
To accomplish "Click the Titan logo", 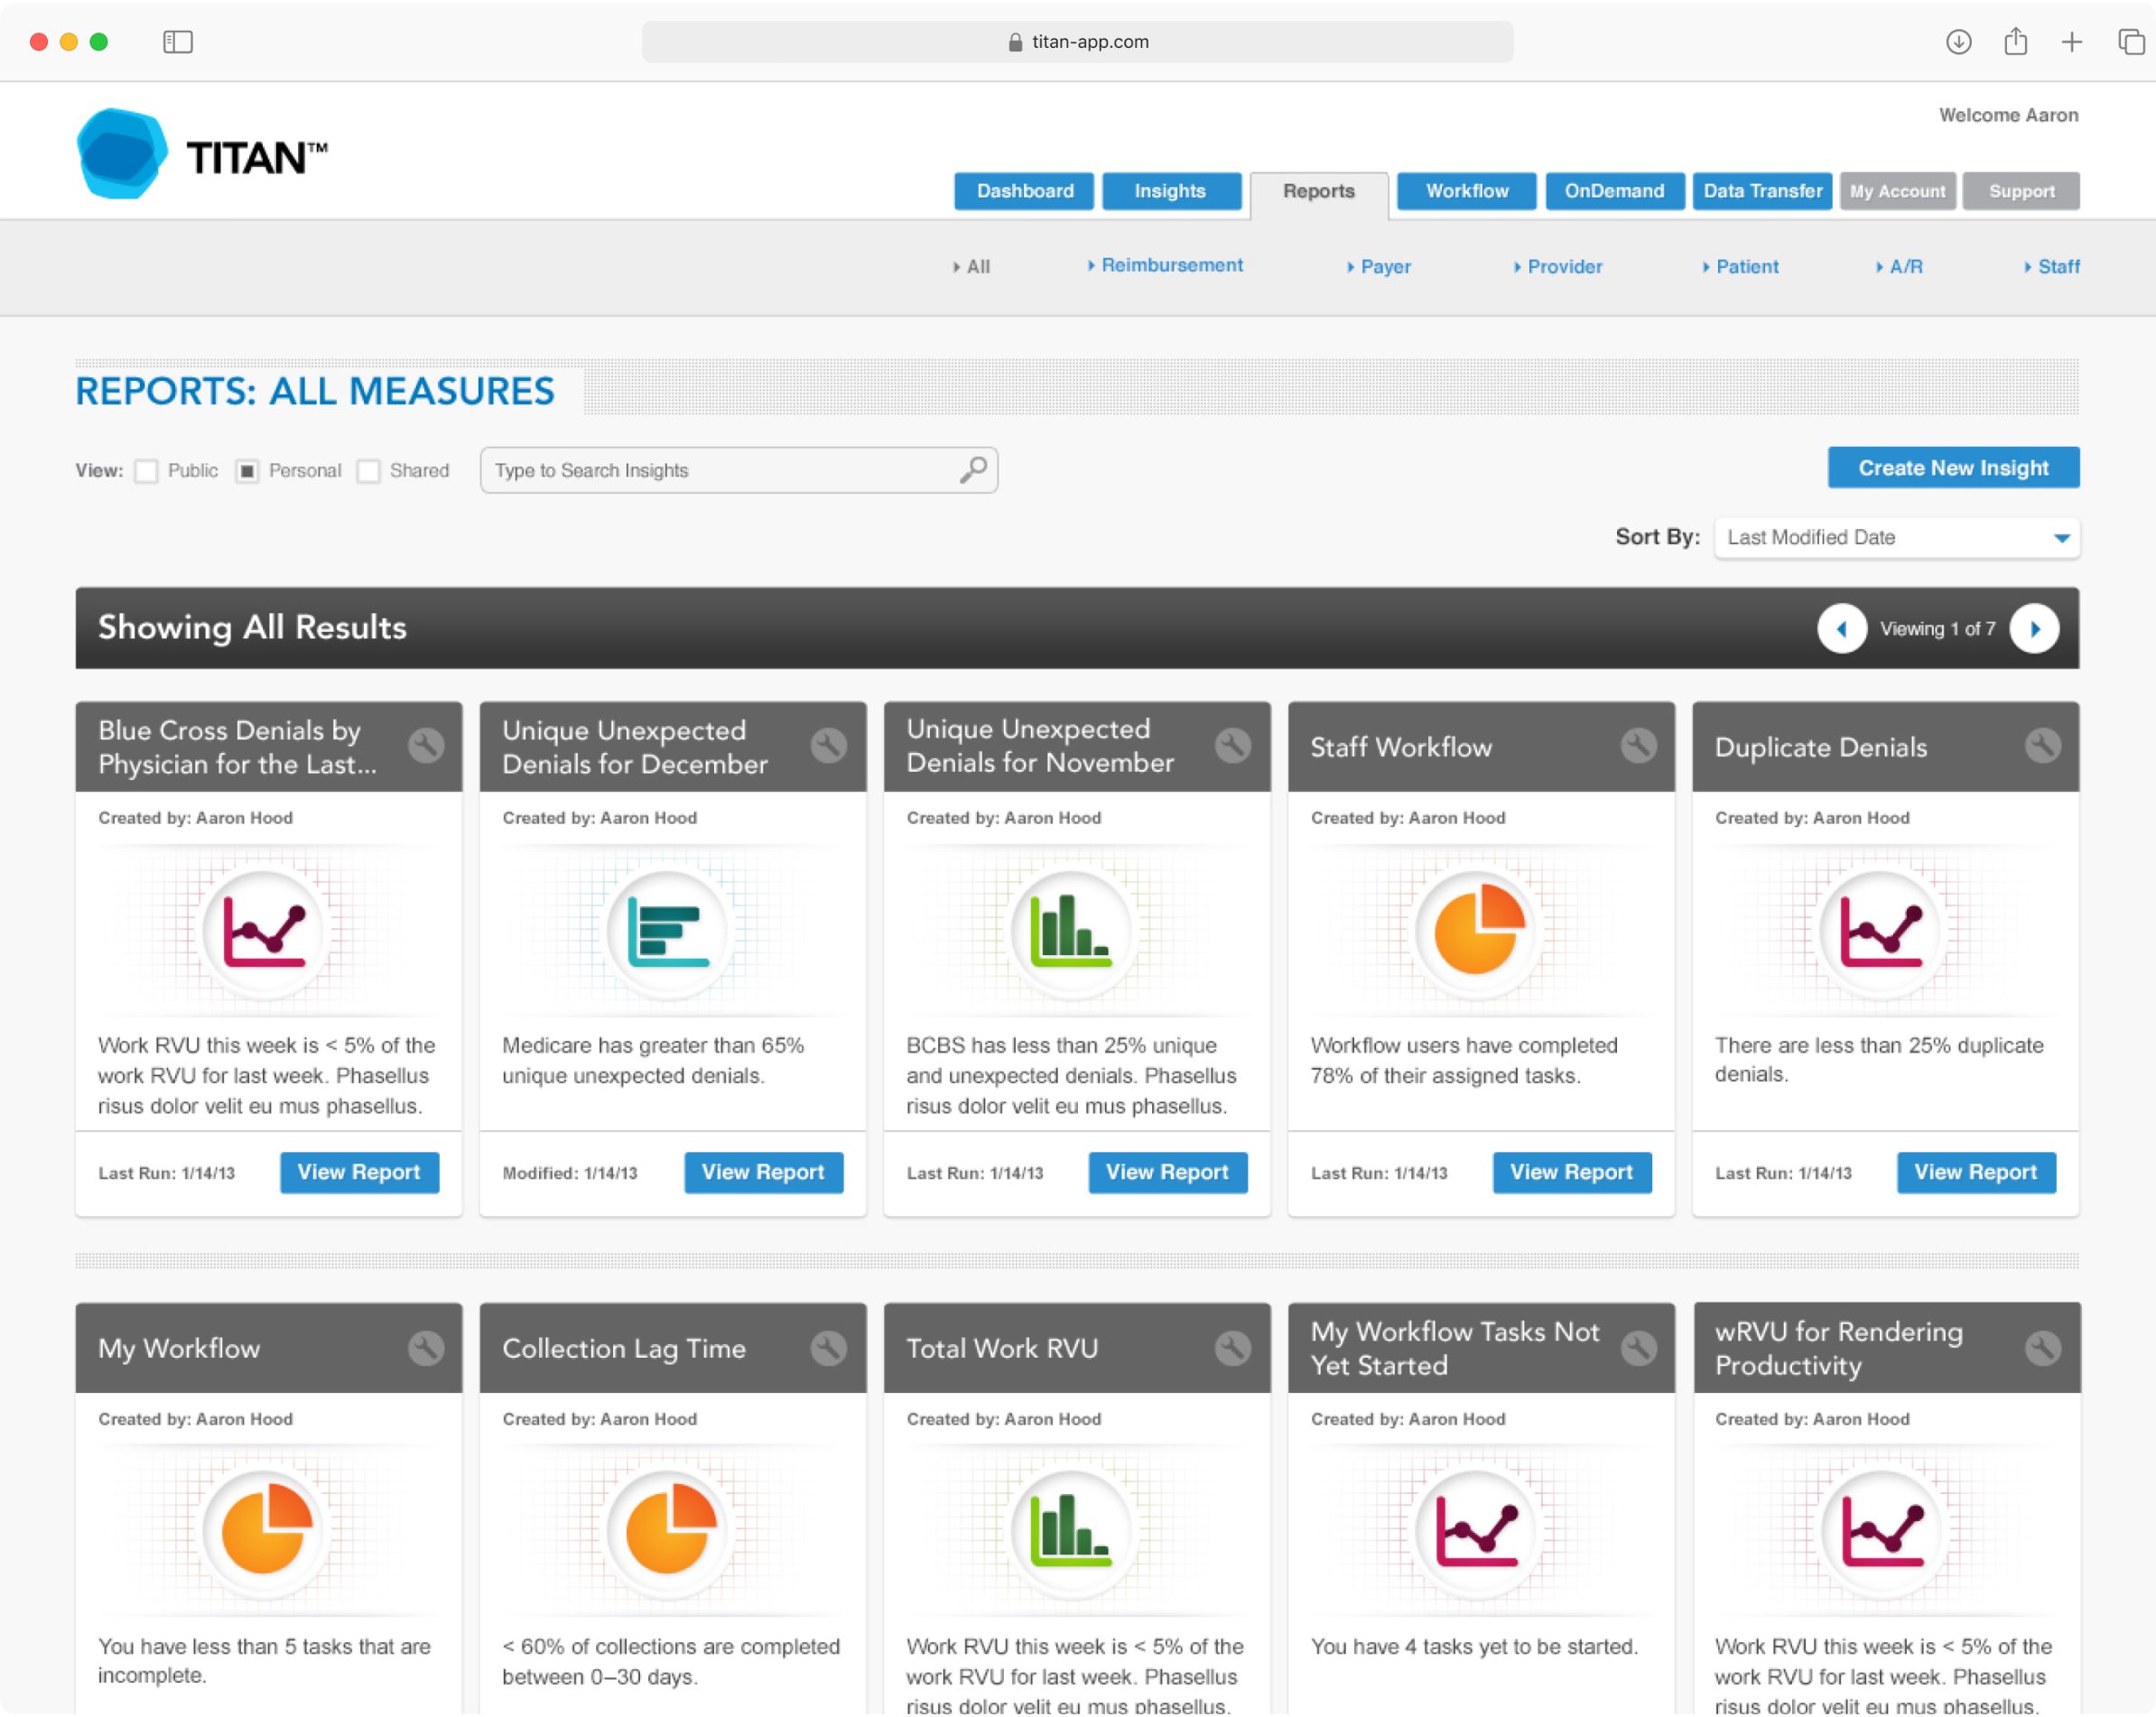I will click(x=202, y=154).
